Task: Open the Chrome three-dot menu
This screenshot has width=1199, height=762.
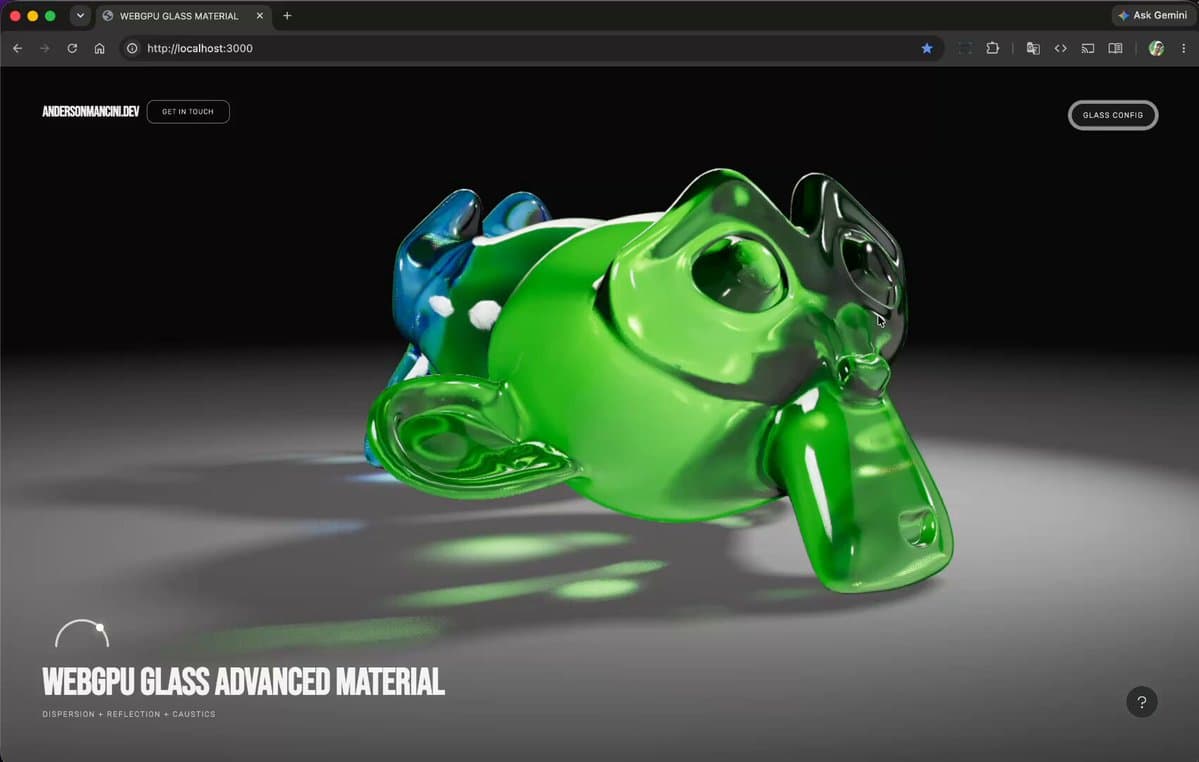Action: coord(1184,48)
